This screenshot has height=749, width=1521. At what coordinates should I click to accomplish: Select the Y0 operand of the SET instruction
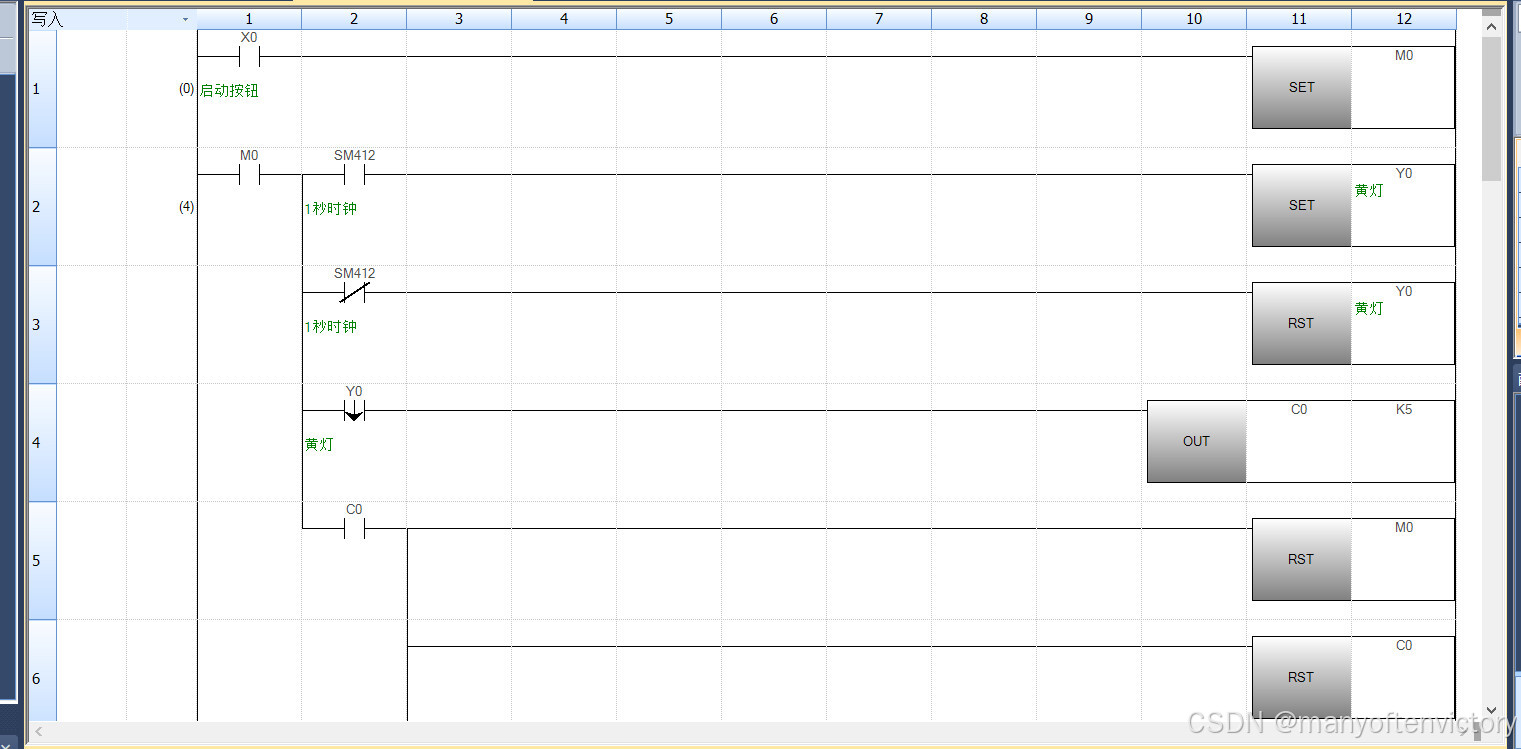(1404, 173)
